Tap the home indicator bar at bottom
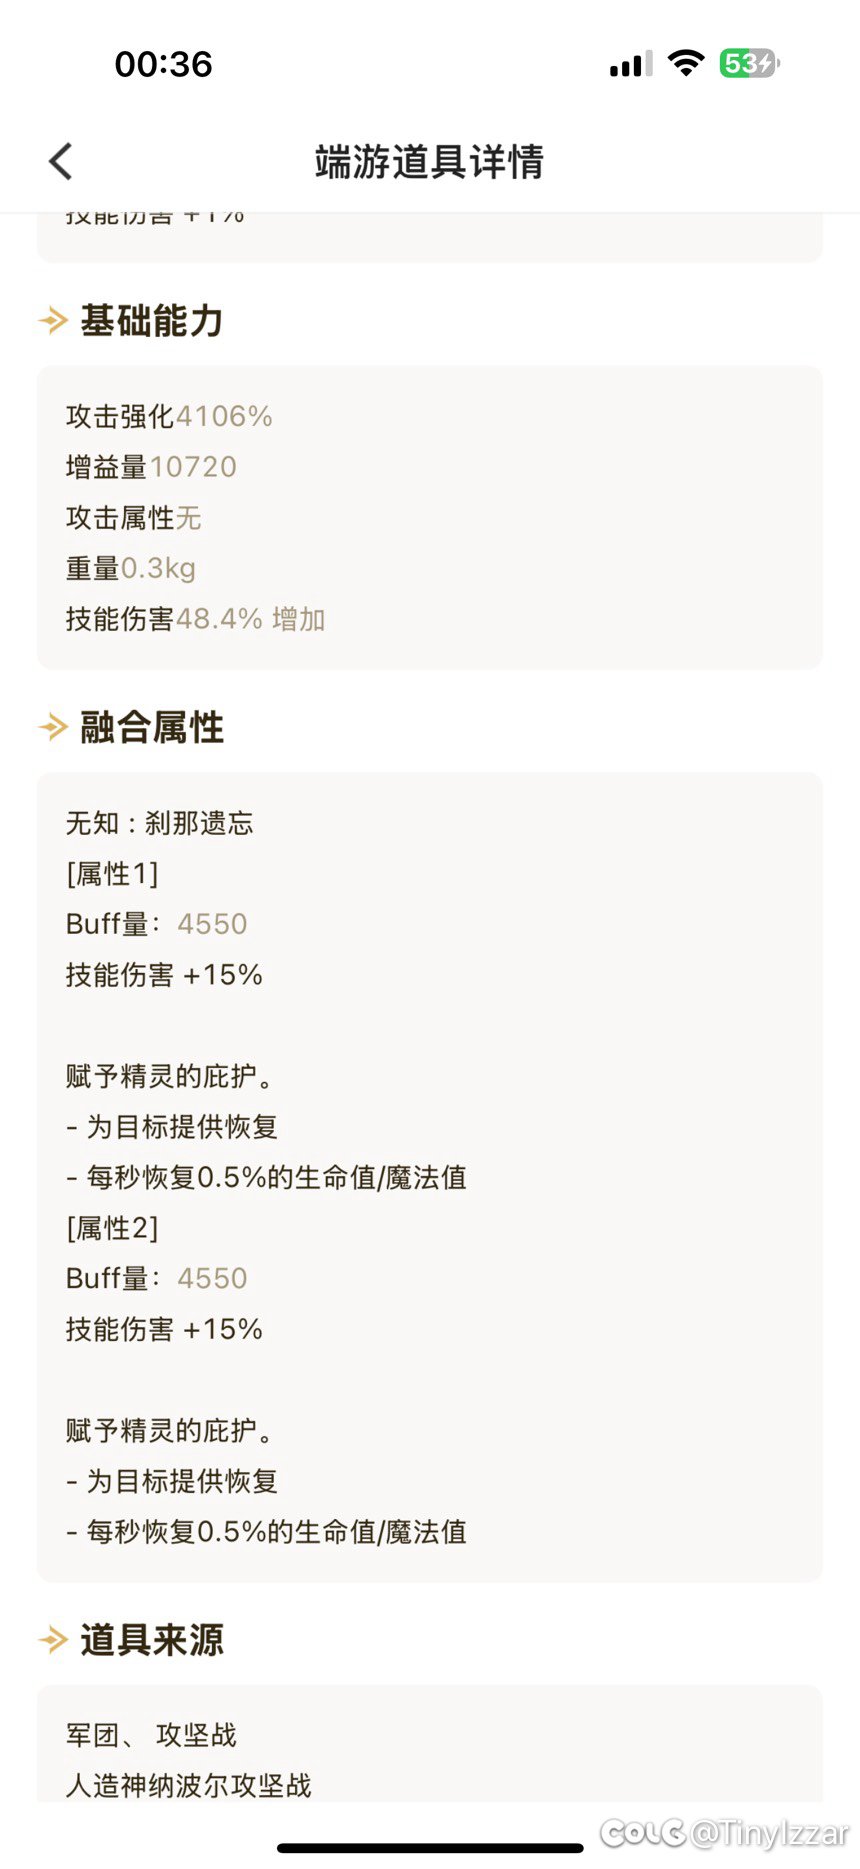Viewport: 860px width, 1869px height. 430,1848
